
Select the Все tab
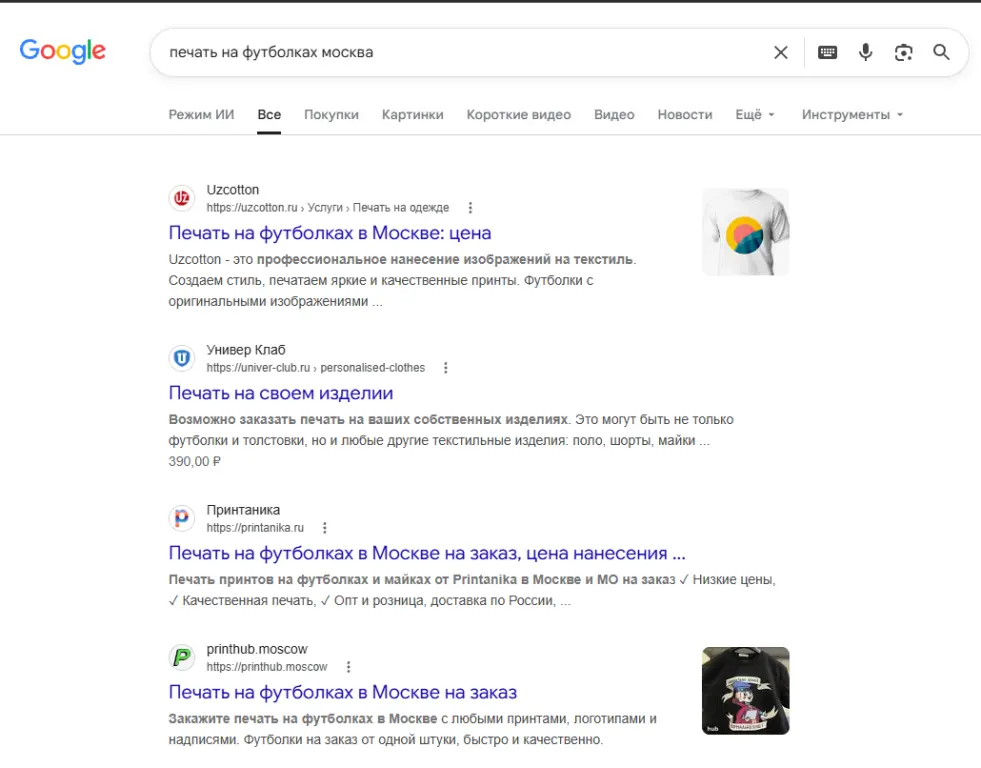[x=269, y=114]
